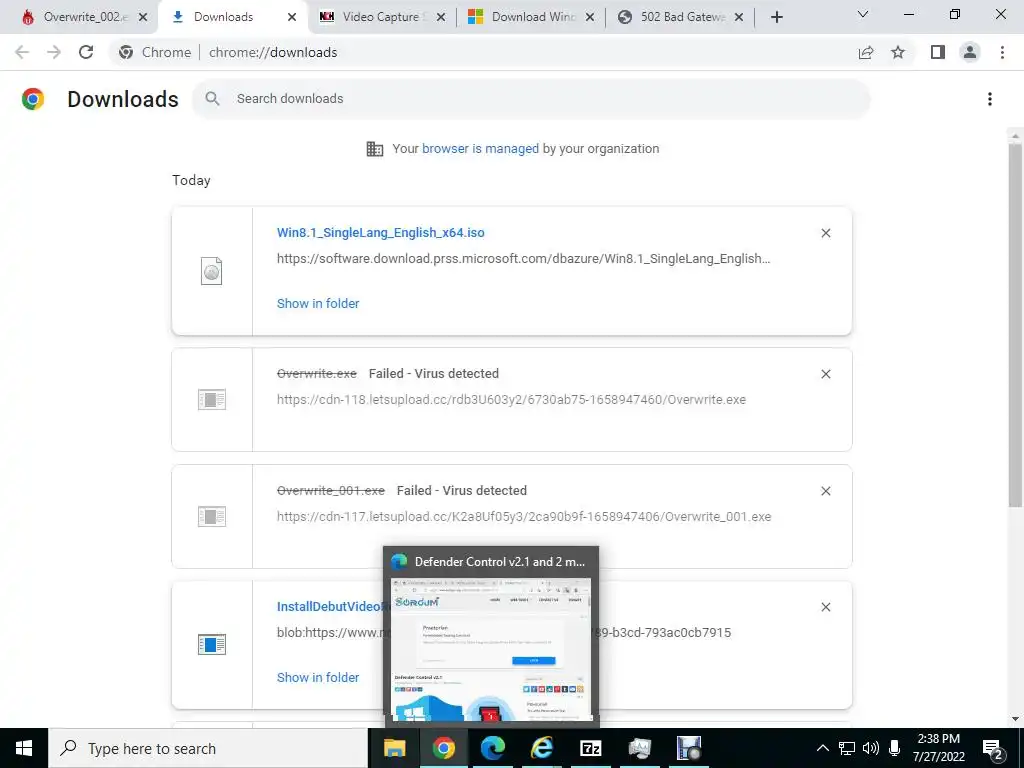Remove Overwrite.exe entry from list

click(x=825, y=374)
